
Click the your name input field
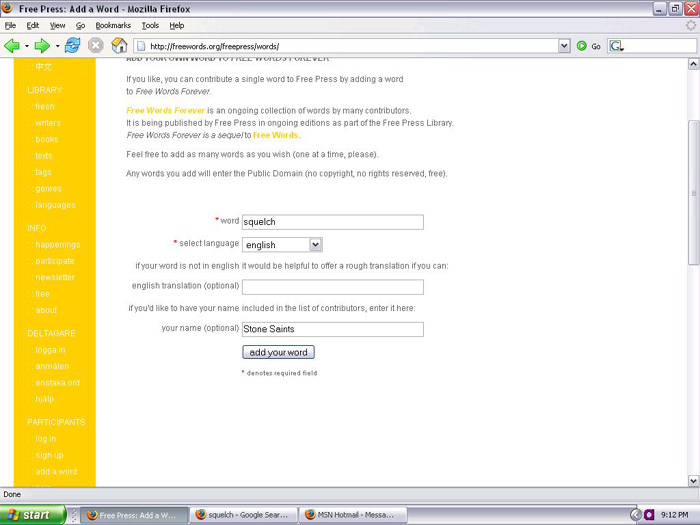click(333, 329)
